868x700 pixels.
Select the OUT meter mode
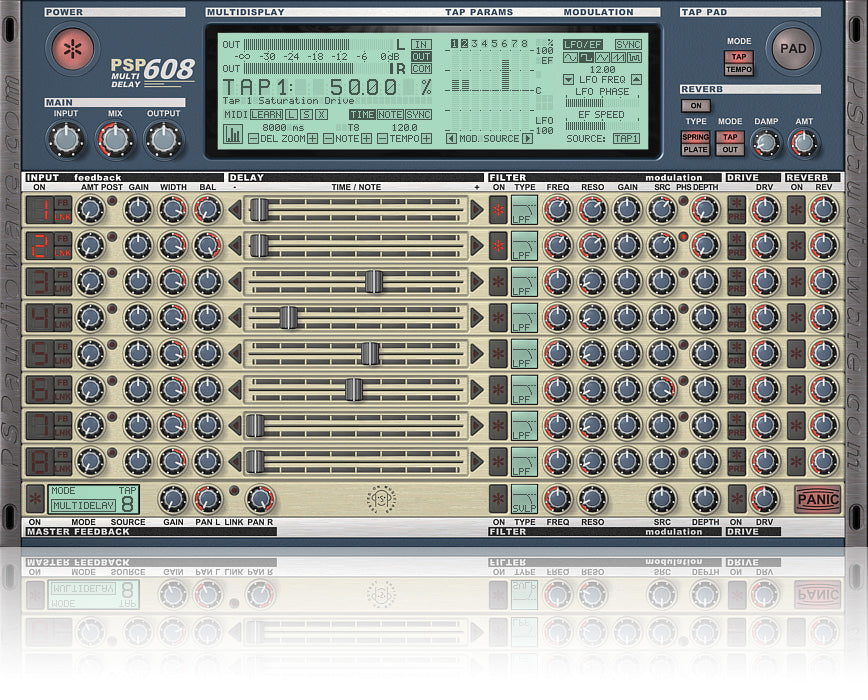pyautogui.click(x=421, y=56)
